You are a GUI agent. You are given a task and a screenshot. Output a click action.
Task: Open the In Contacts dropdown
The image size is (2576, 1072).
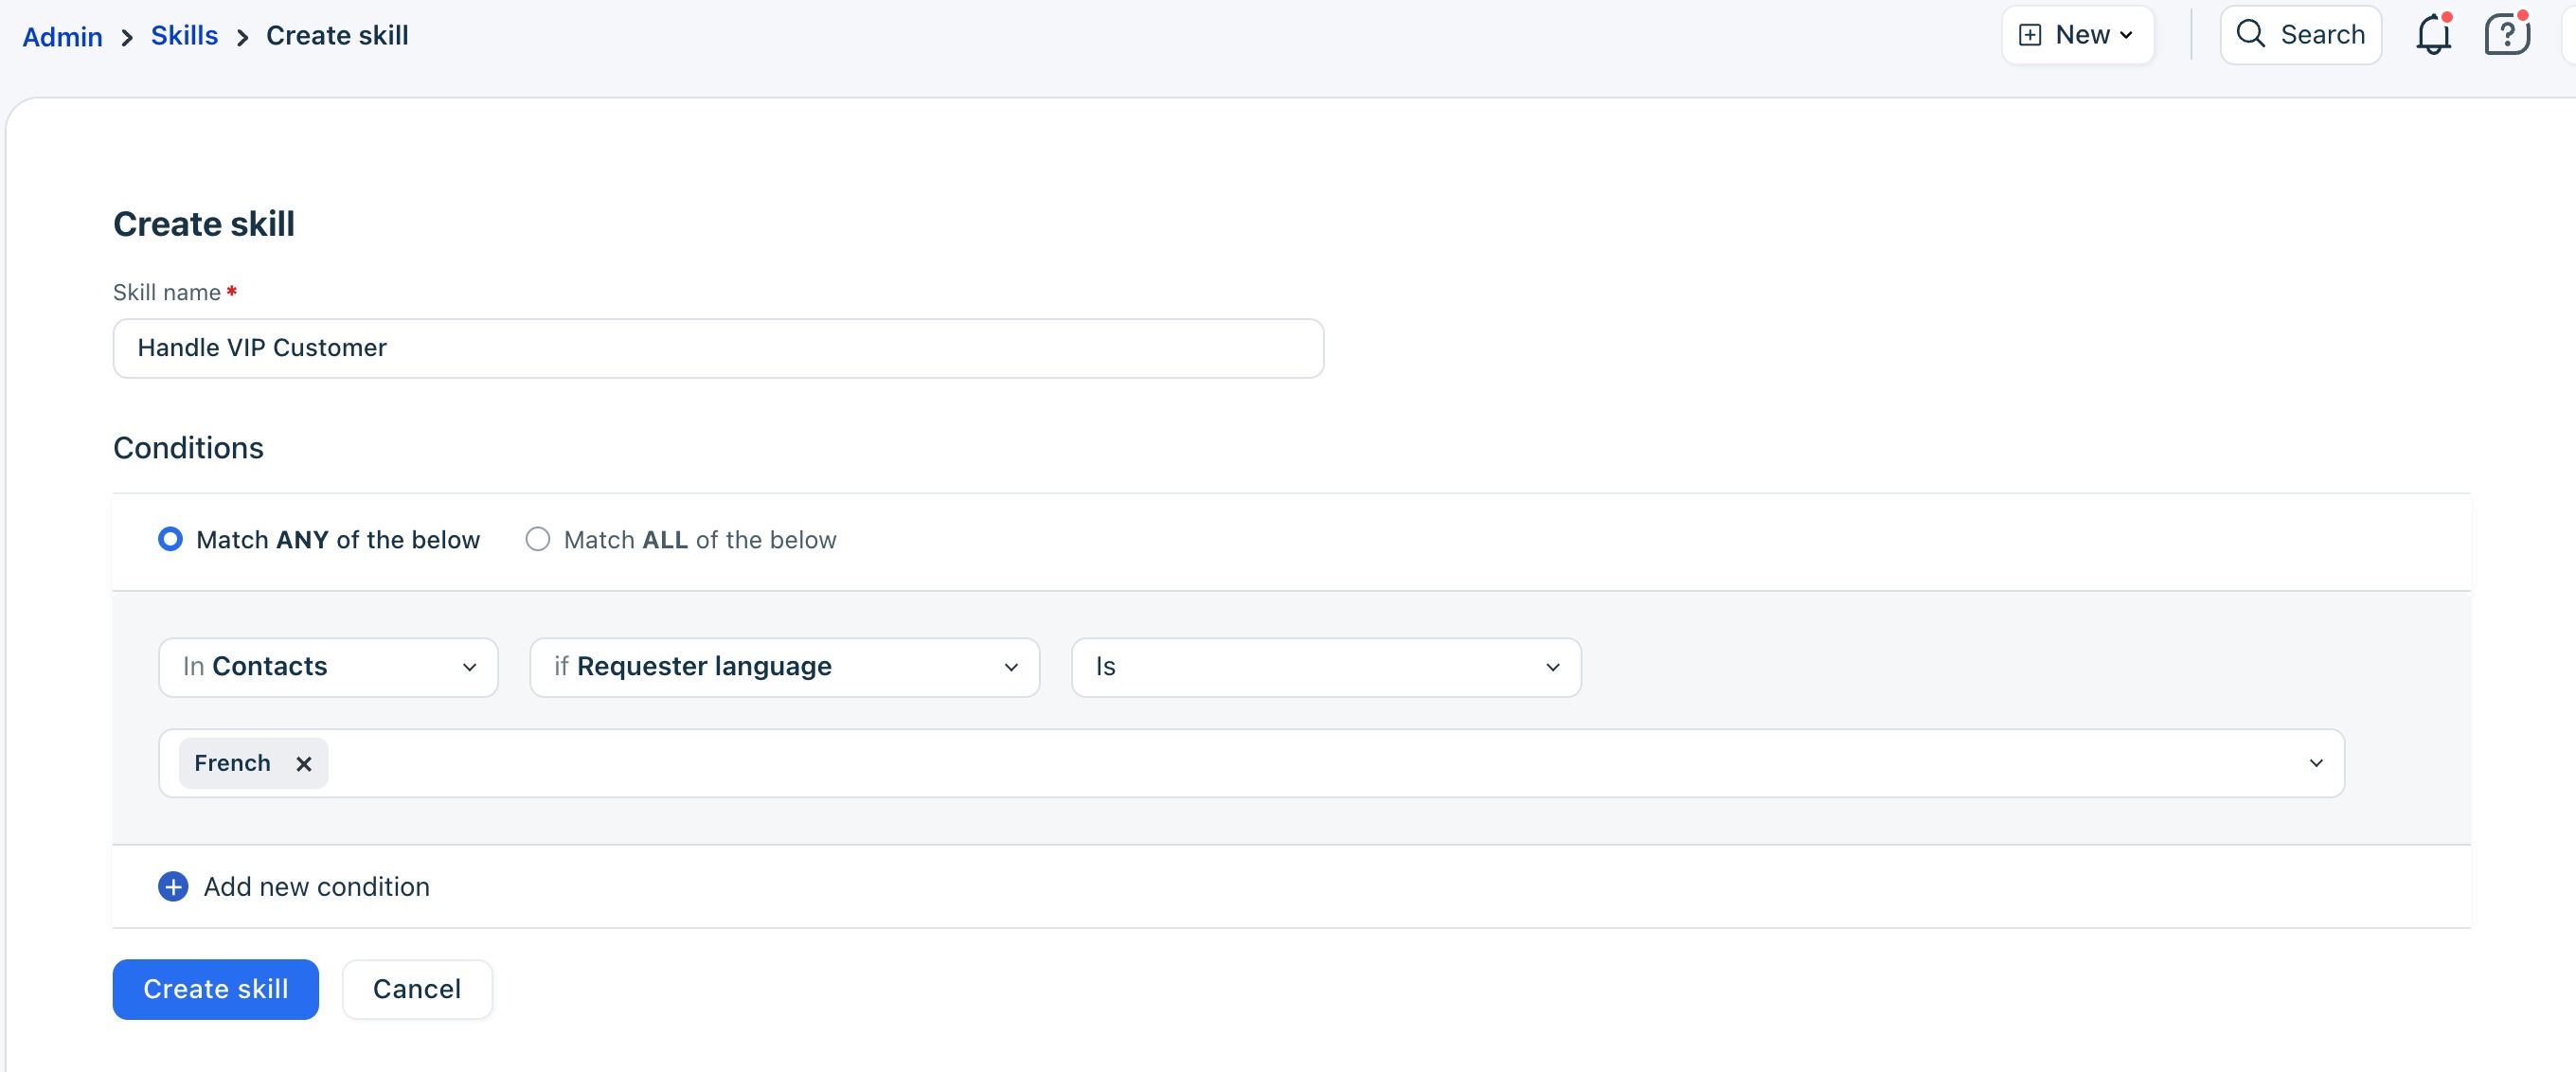[x=328, y=666]
